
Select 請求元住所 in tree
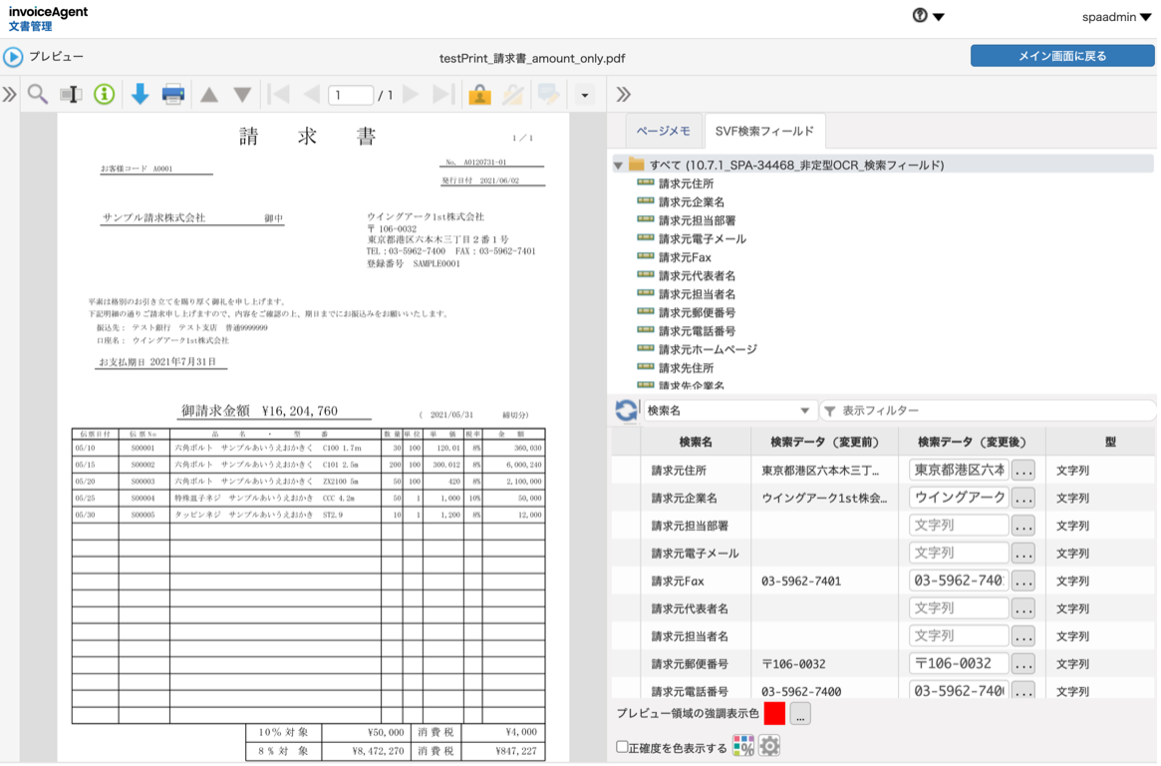[x=686, y=184]
